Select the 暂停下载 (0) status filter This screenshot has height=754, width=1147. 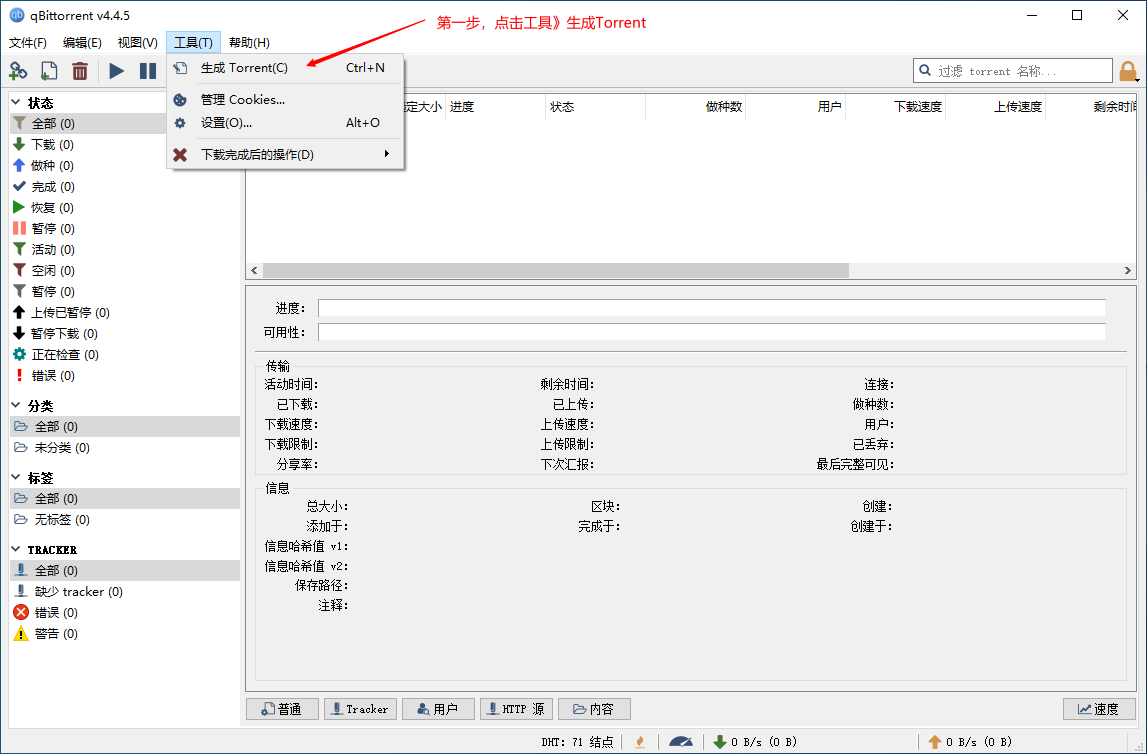(125, 333)
